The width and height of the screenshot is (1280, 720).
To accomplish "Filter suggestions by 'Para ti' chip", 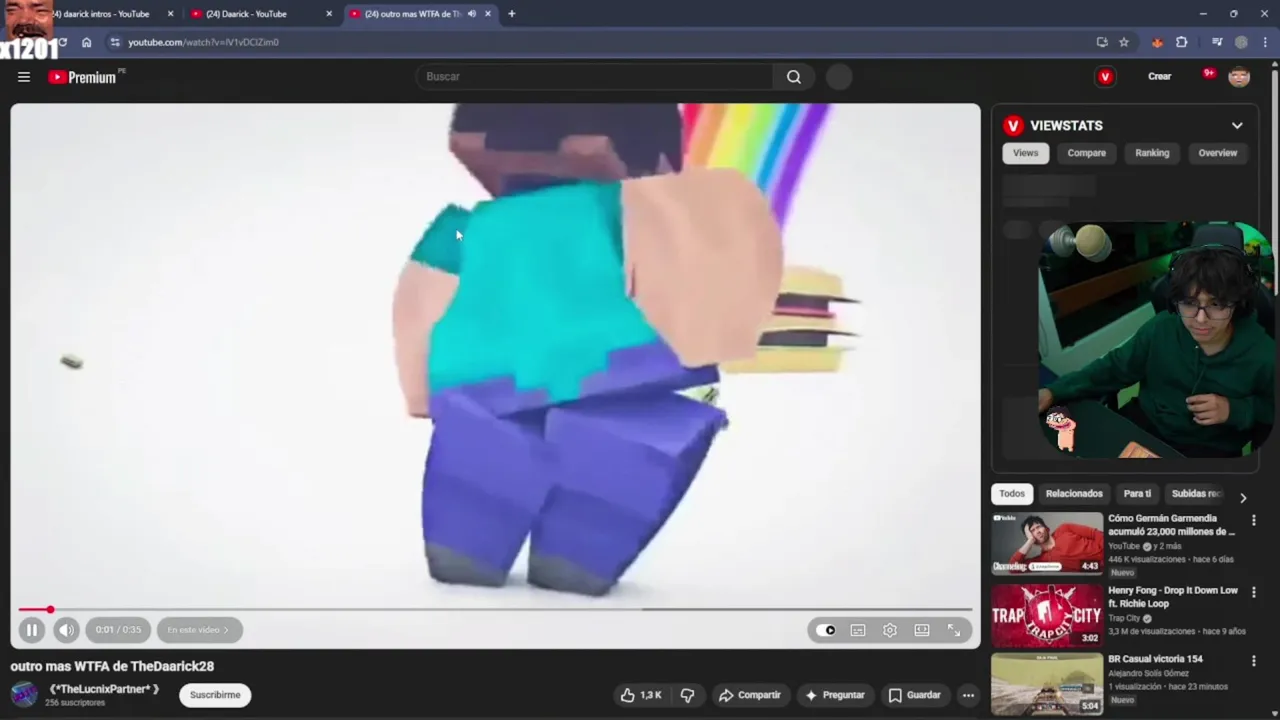I will (x=1137, y=494).
